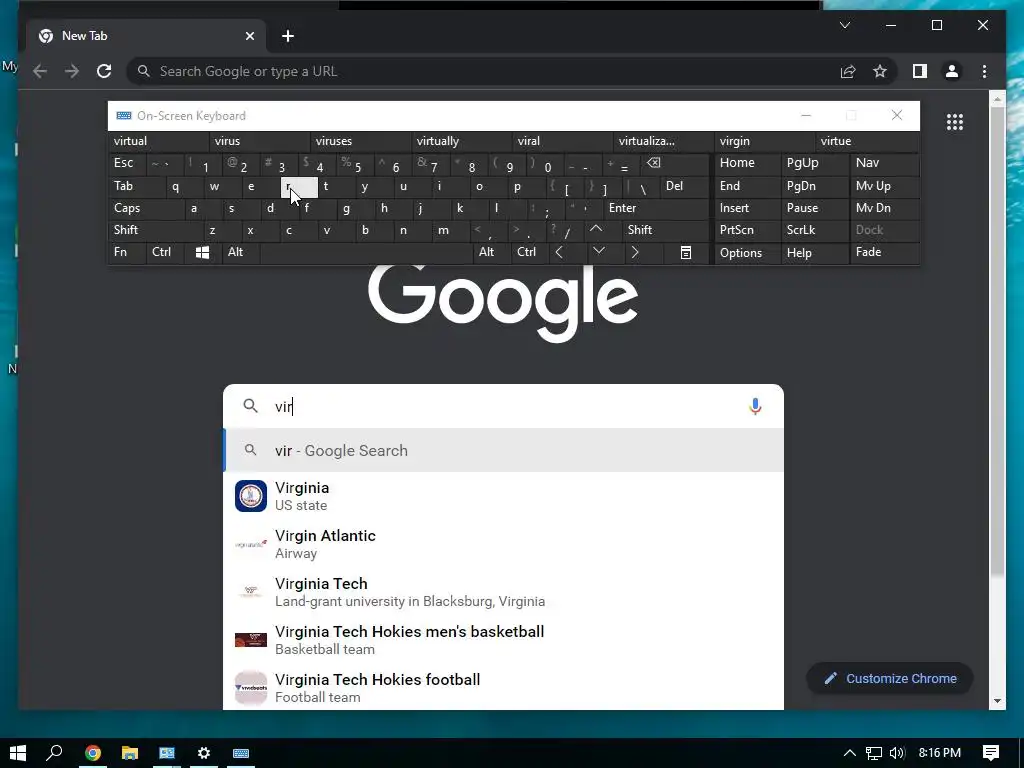This screenshot has height=768, width=1024.
Task: Reload the page with Chrome's refresh icon
Action: click(x=104, y=71)
